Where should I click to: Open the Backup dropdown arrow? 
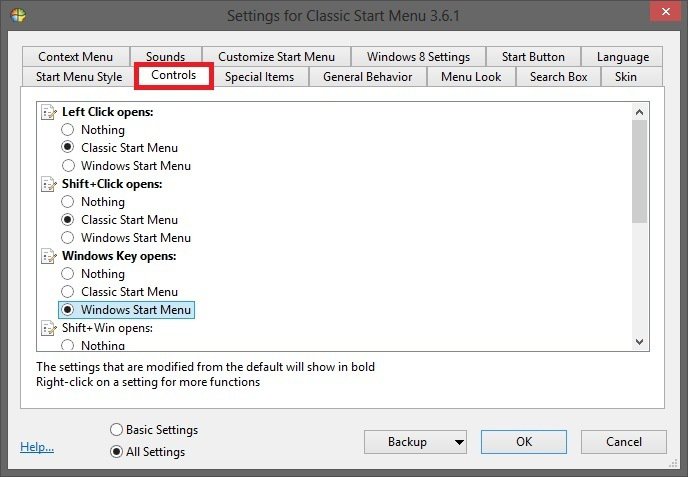459,442
